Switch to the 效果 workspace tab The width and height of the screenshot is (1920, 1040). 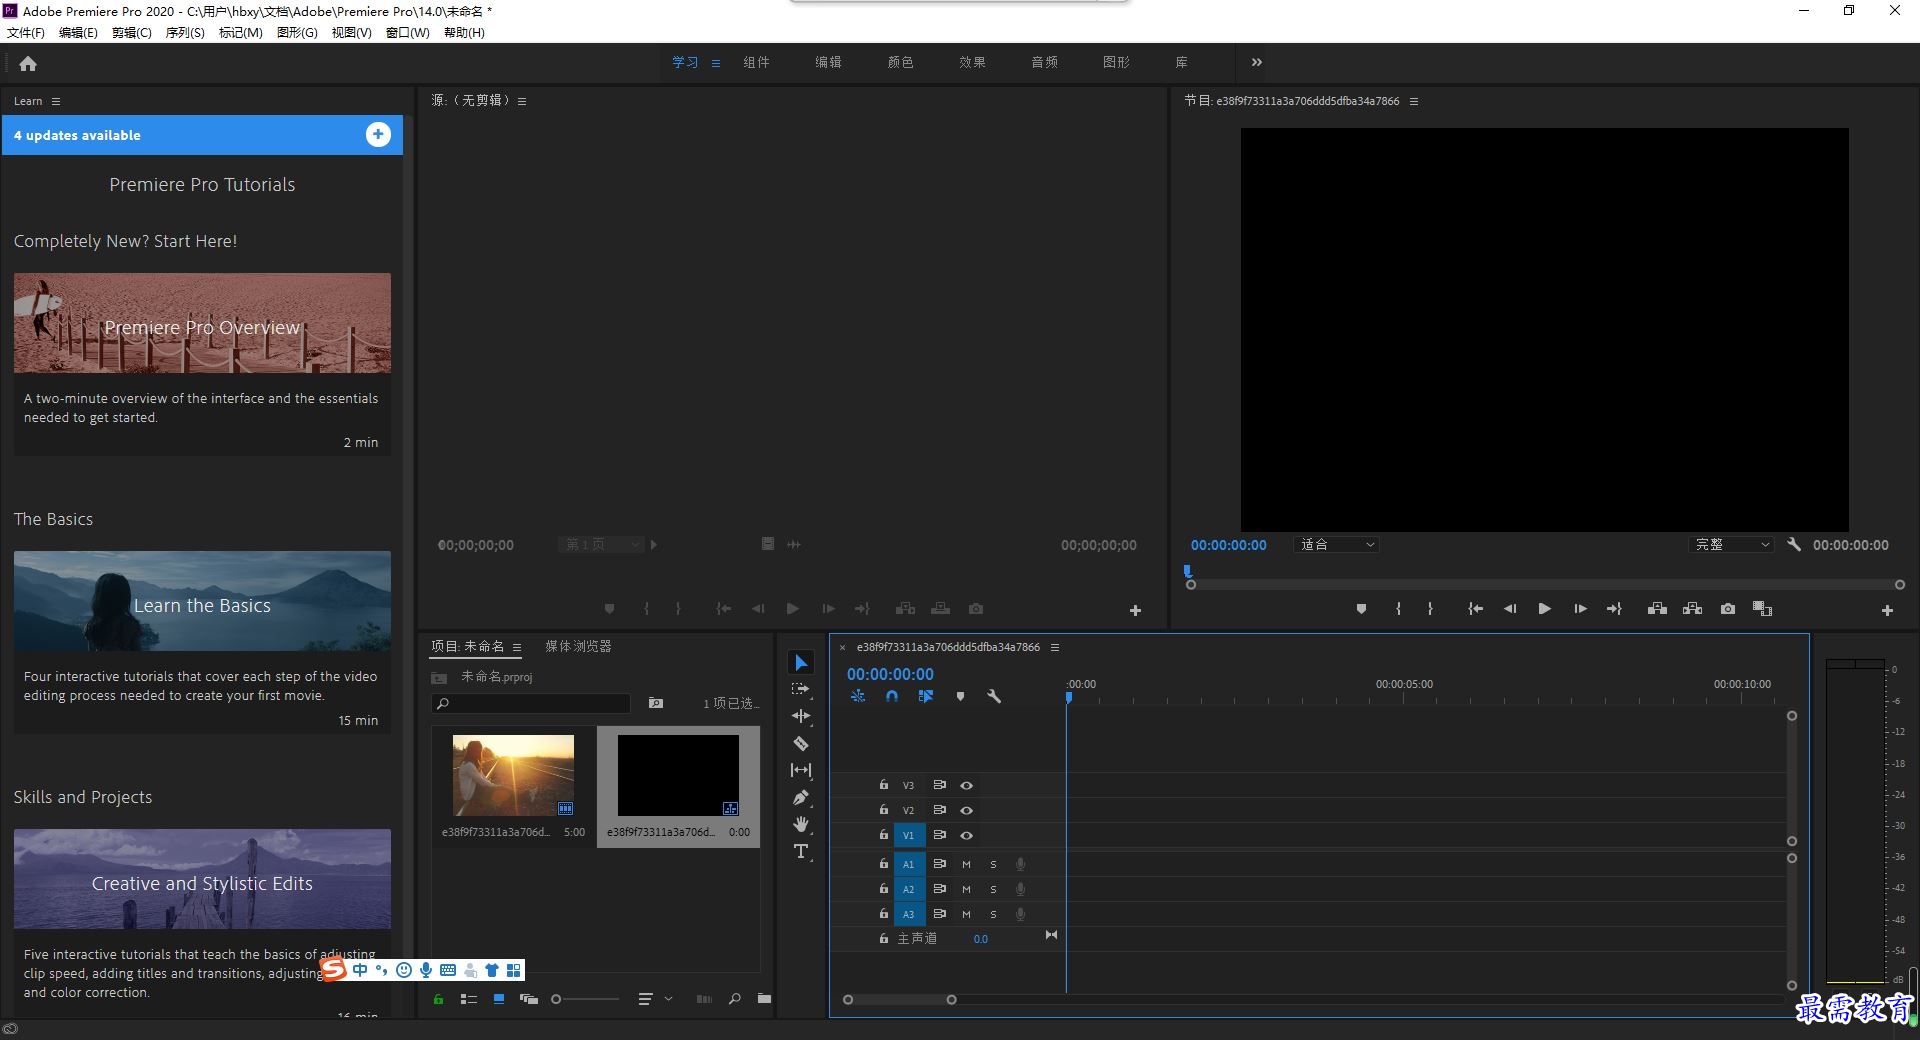(972, 62)
